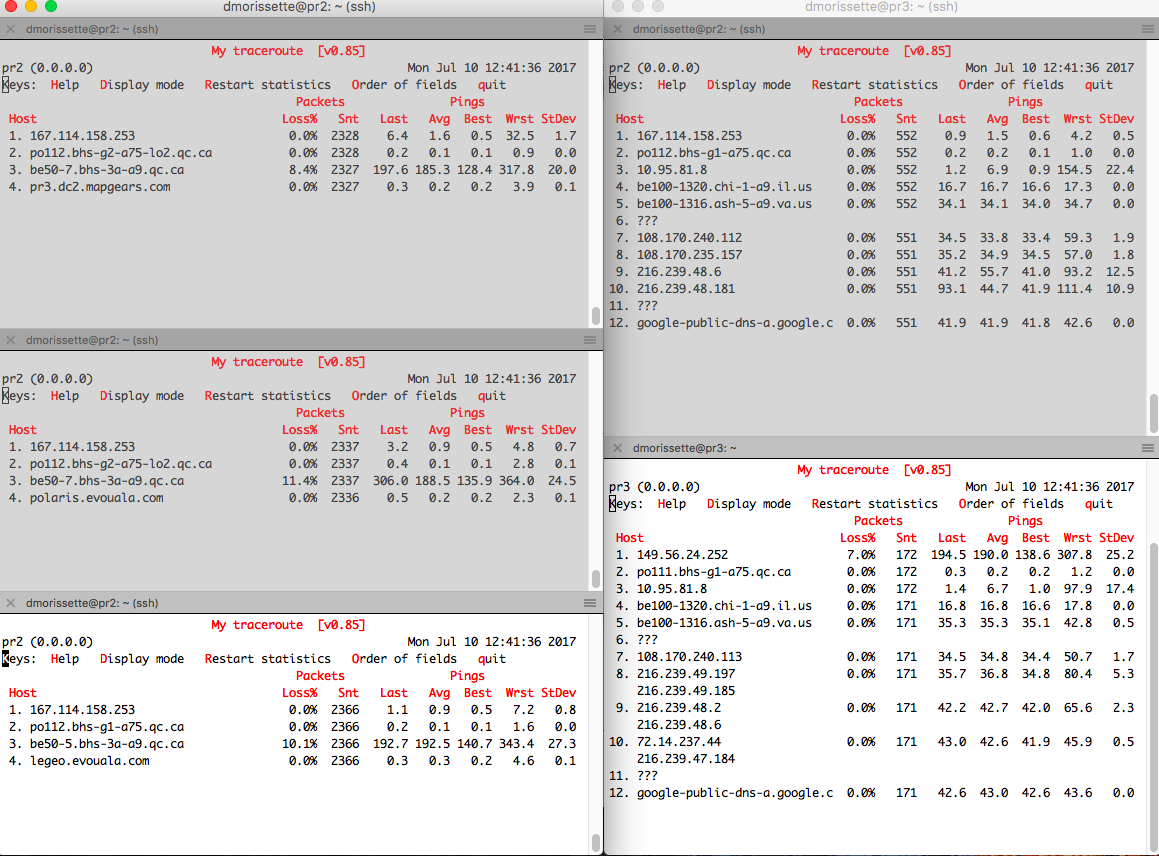Click host 72.14.237.44
The image size is (1159, 856).
(x=679, y=742)
